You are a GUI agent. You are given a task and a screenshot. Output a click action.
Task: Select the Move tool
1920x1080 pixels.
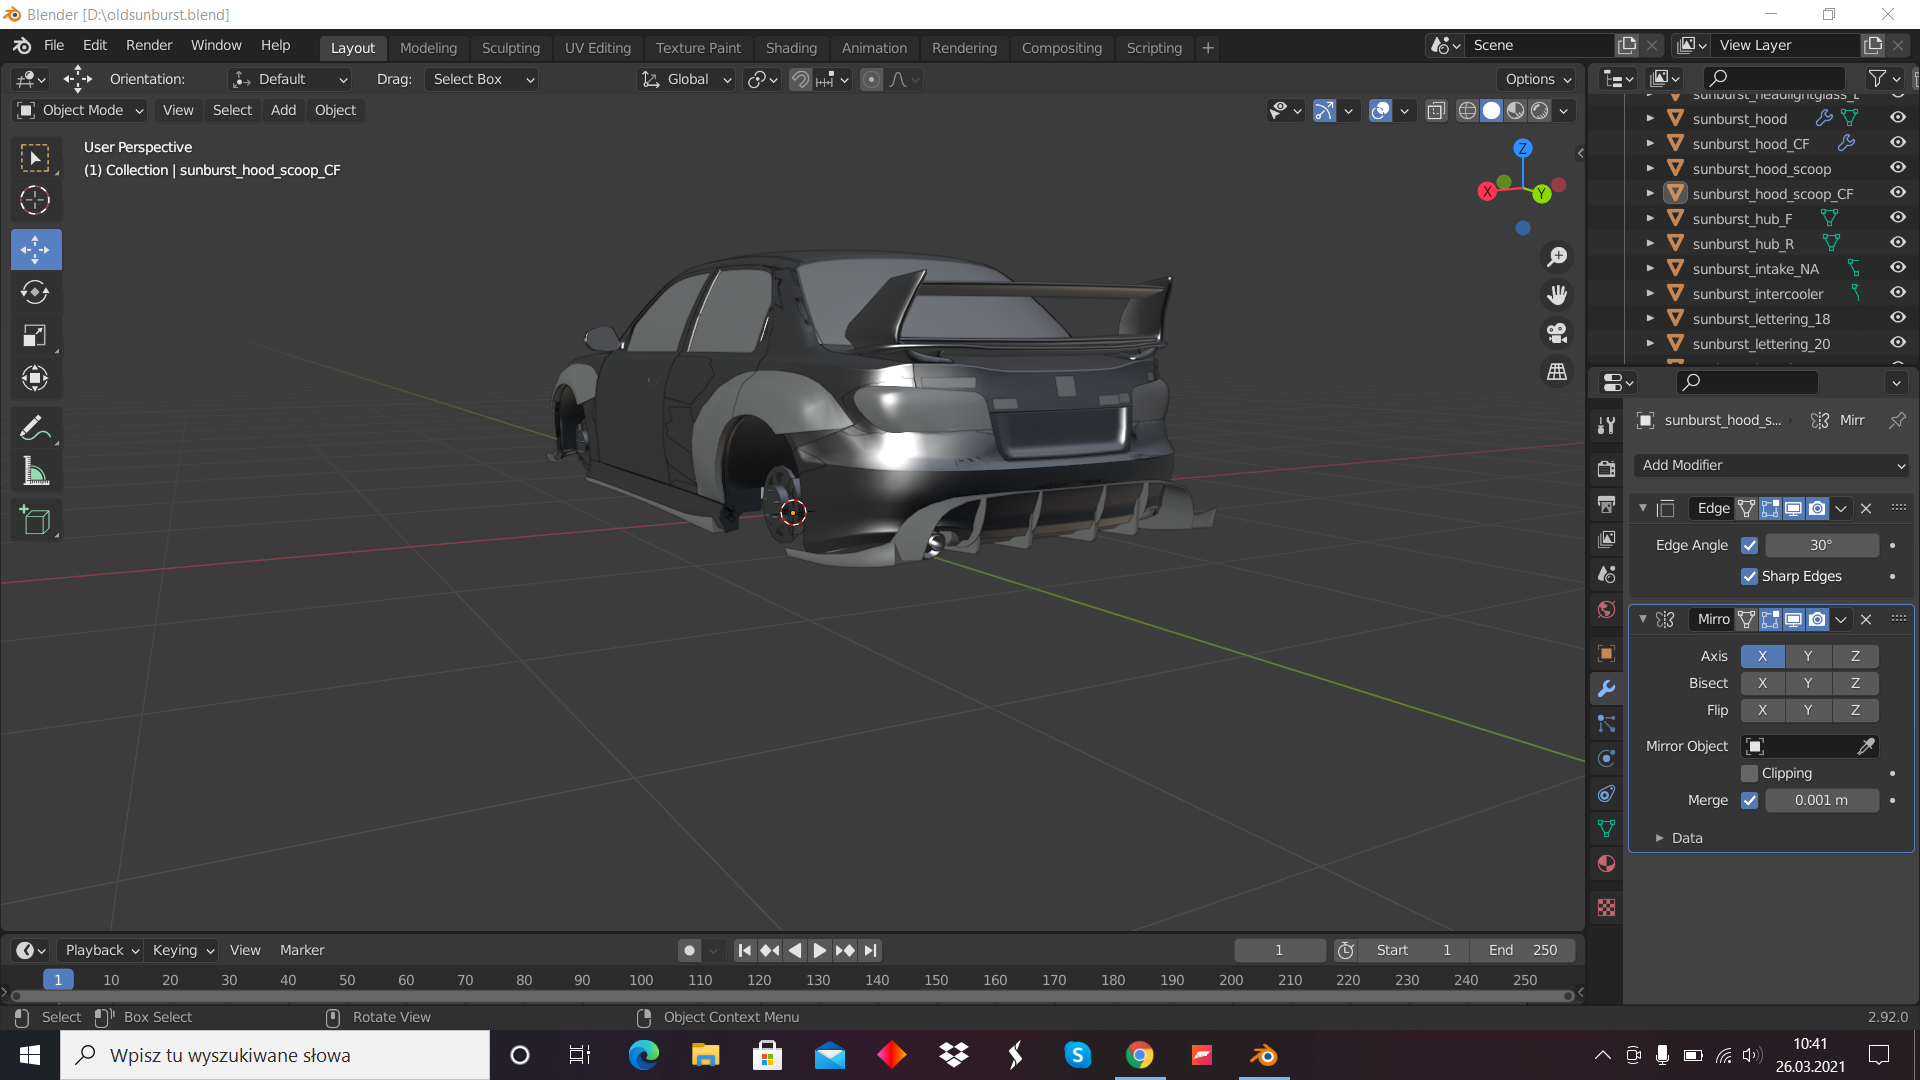36,249
